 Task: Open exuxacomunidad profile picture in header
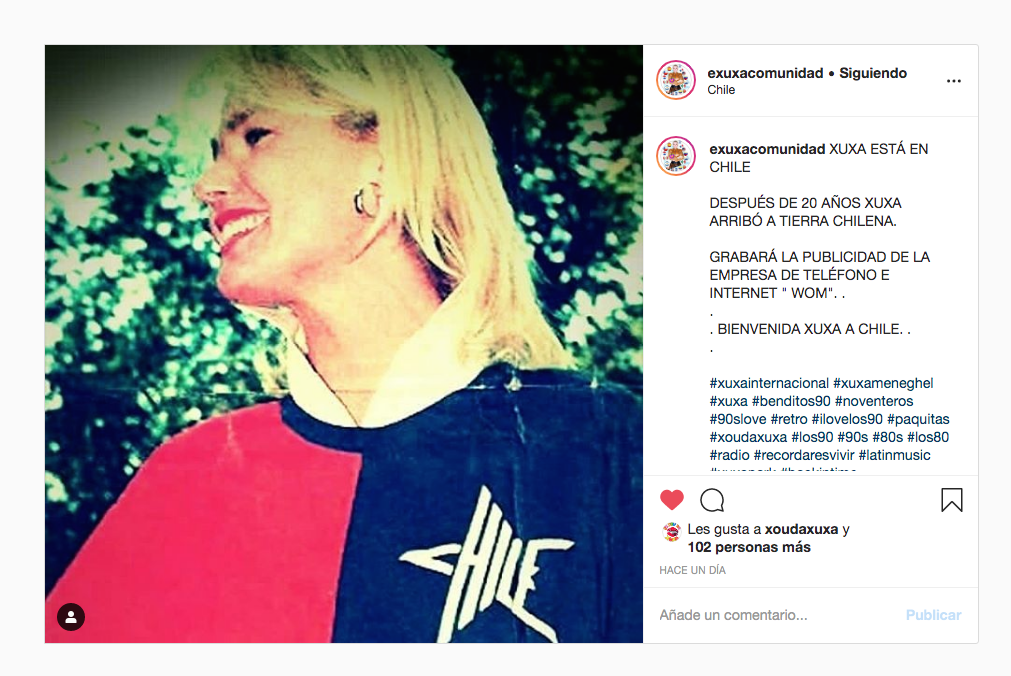click(676, 80)
